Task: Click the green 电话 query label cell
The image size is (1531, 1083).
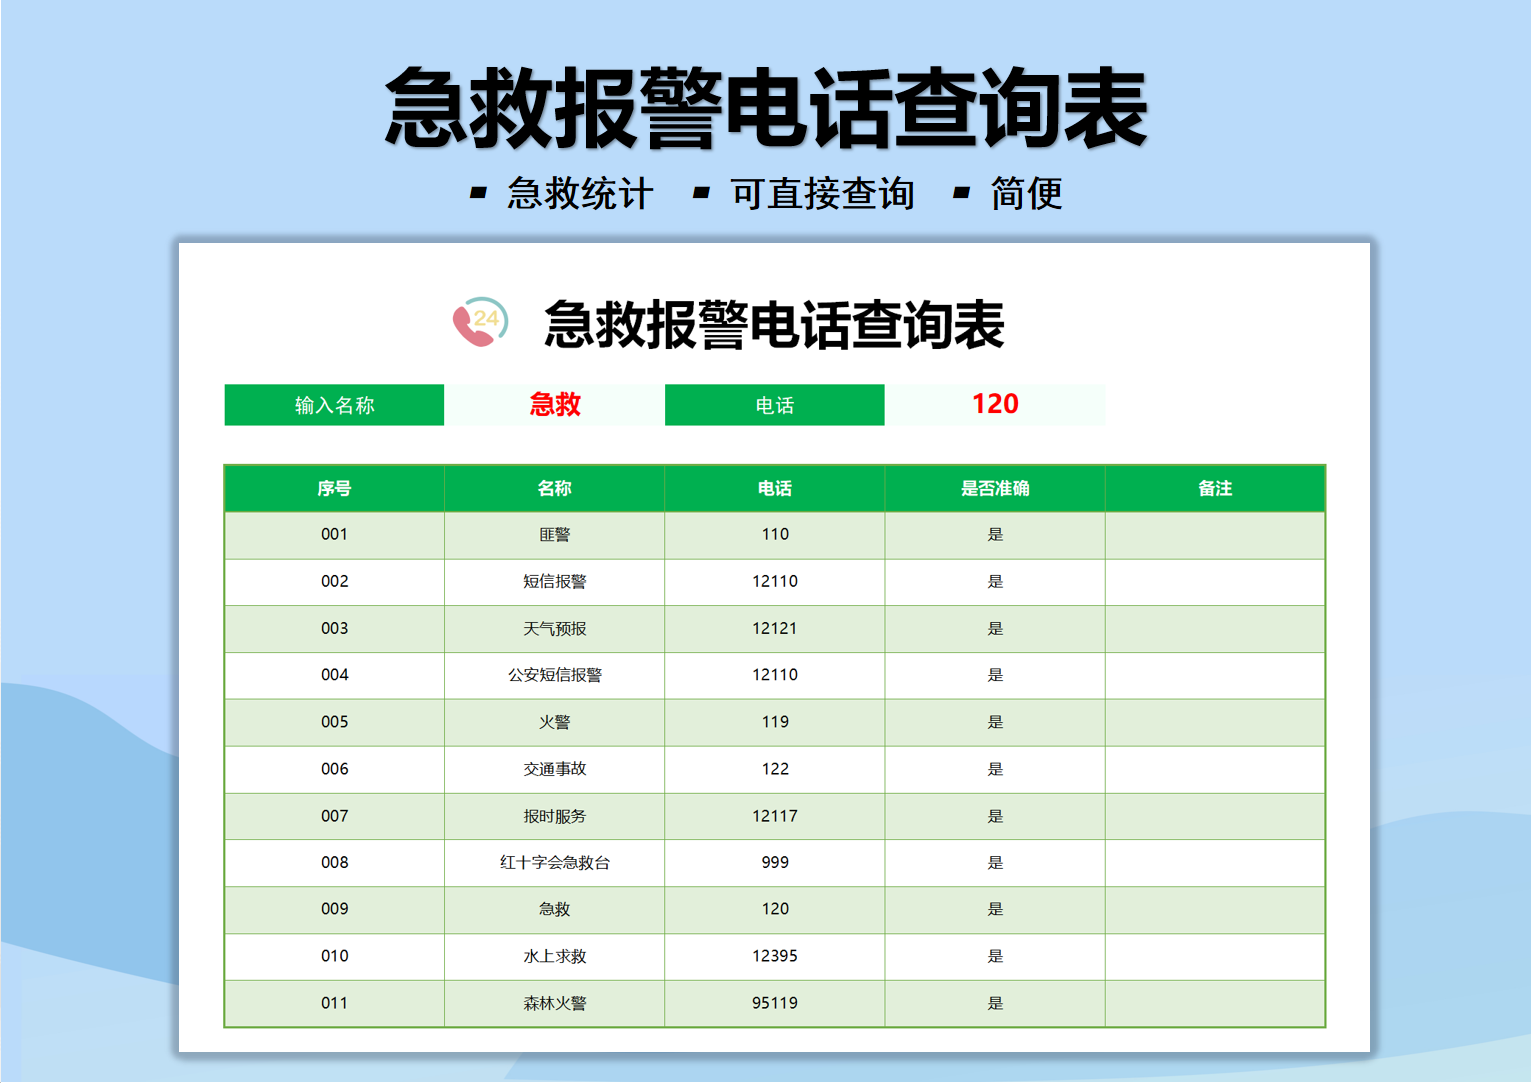Action: (774, 405)
